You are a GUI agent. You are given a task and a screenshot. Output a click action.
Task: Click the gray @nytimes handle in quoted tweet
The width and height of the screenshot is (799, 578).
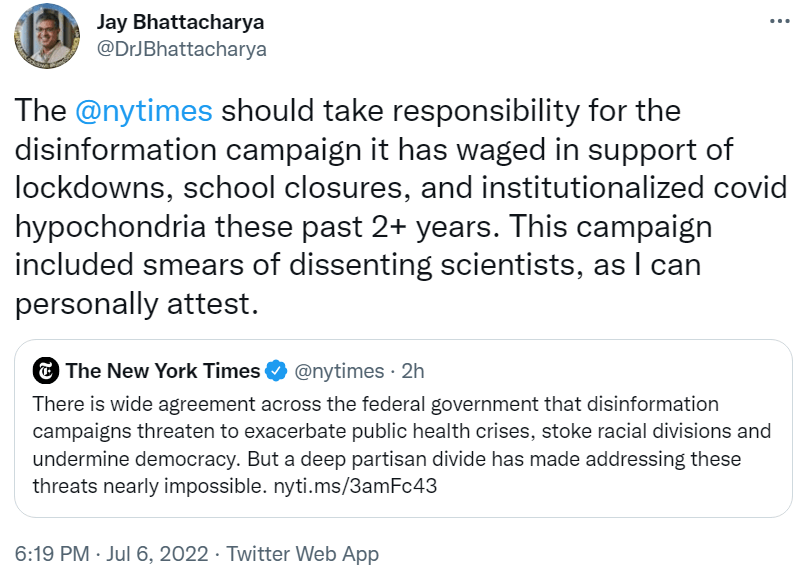point(339,371)
